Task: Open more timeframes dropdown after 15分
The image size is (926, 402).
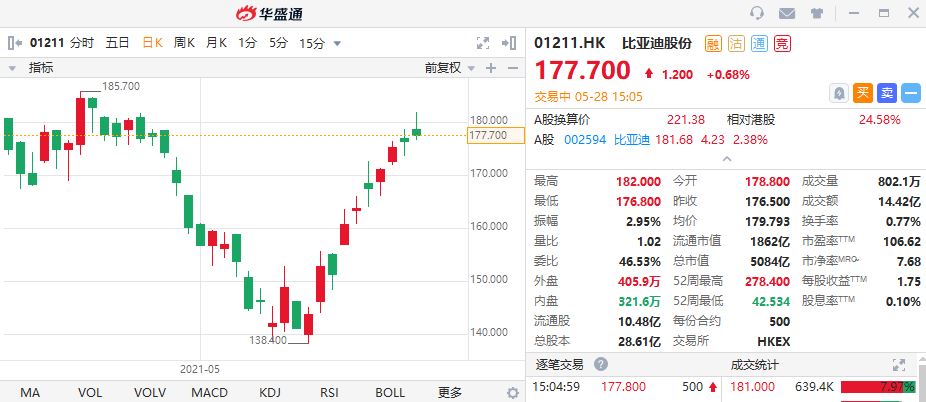Action: (337, 43)
